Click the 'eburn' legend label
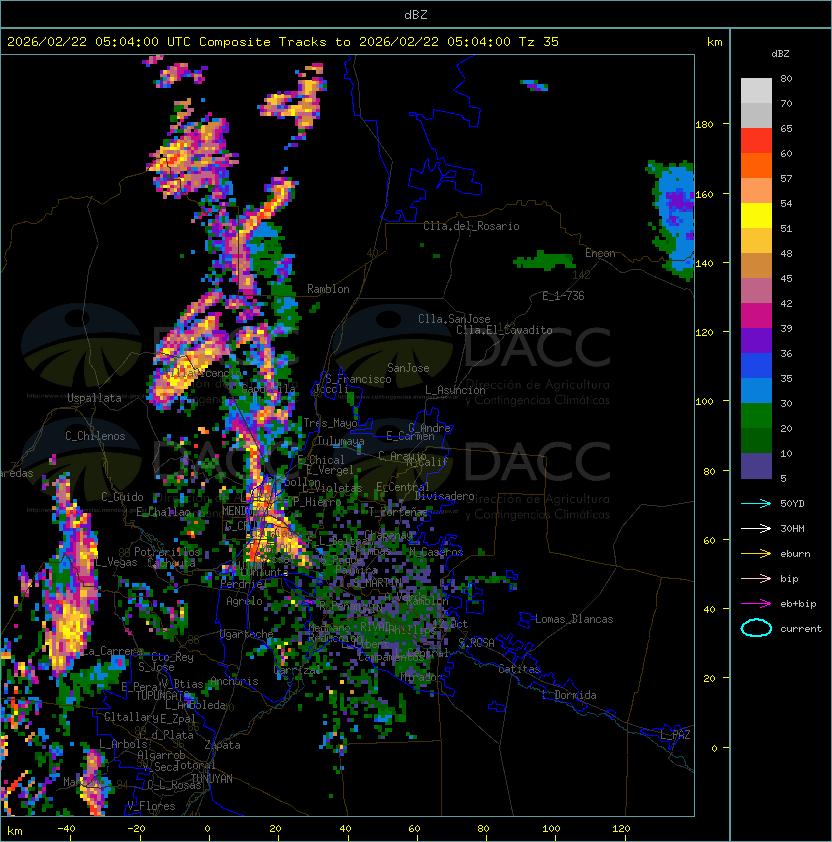The height and width of the screenshot is (842, 832). [x=795, y=554]
